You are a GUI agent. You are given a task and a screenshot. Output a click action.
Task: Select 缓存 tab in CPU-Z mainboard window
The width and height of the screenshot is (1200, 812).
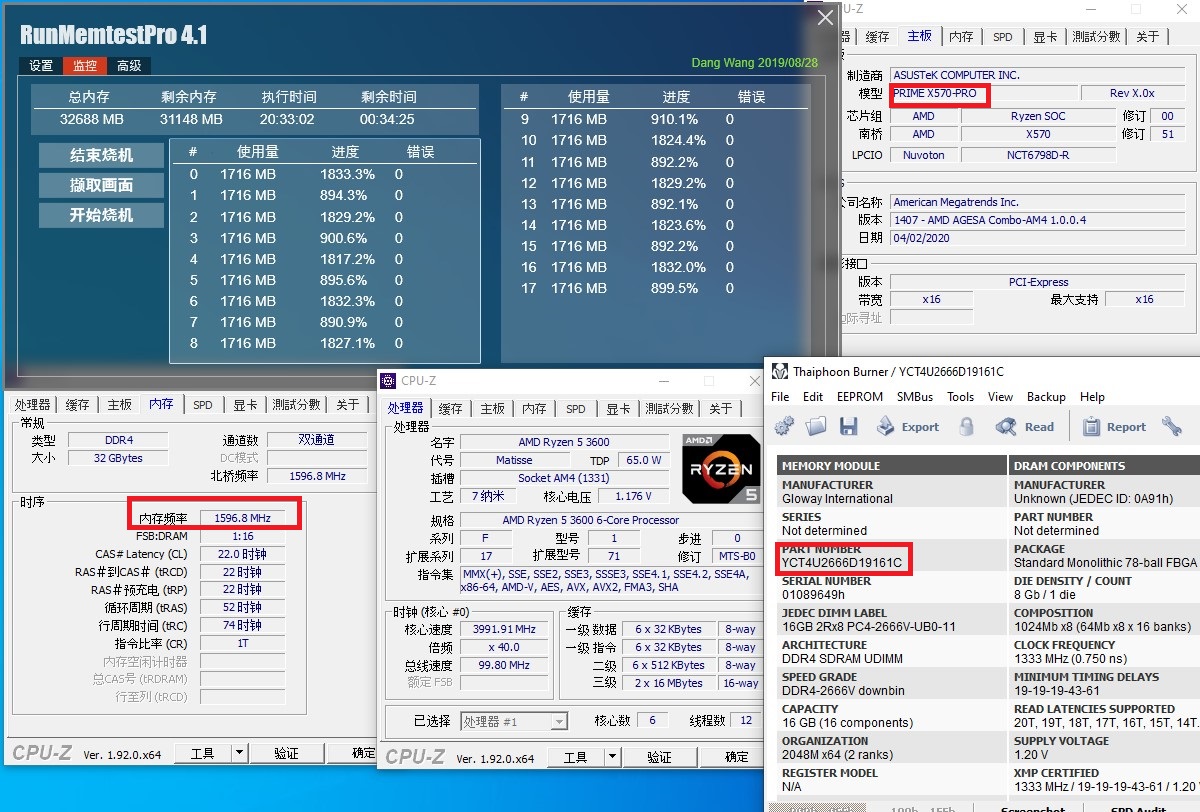(x=877, y=37)
